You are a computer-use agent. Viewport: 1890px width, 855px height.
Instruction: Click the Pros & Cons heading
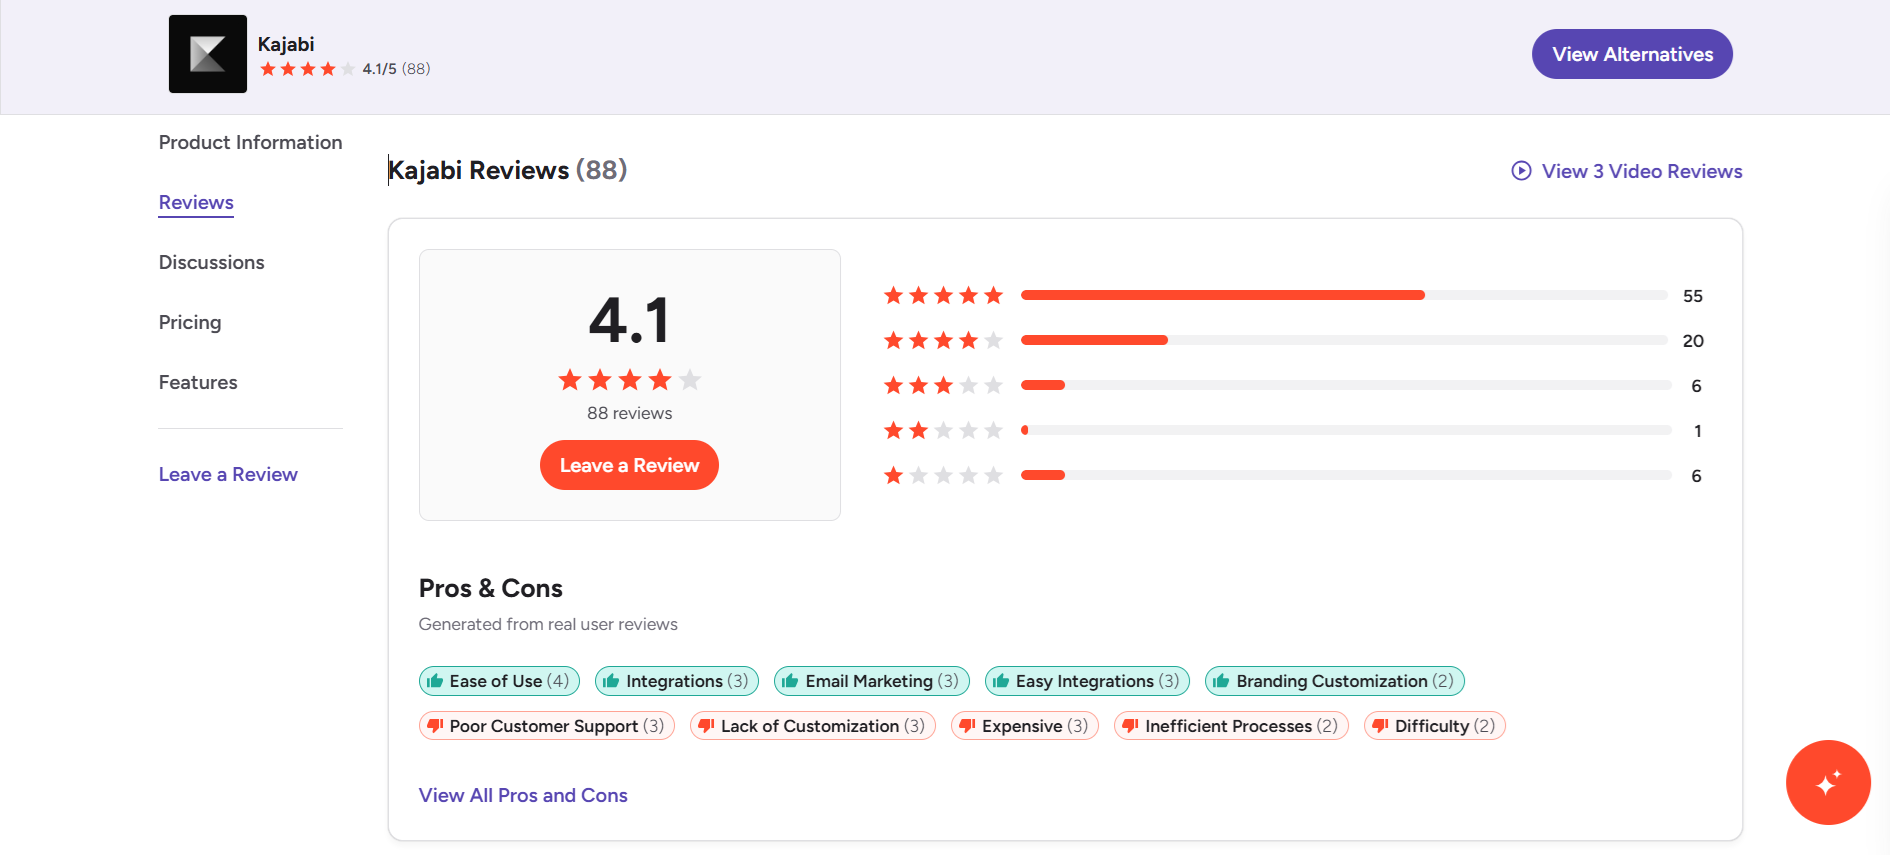pos(491,588)
